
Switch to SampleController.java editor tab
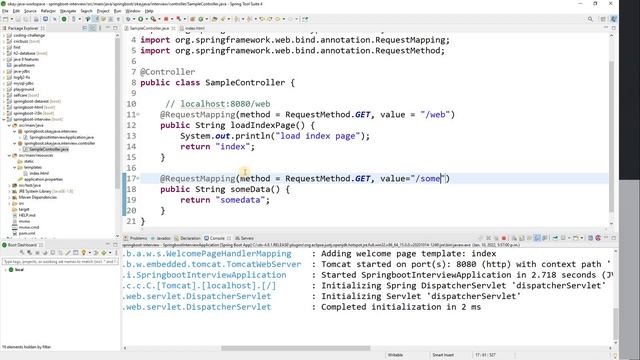[x=149, y=28]
